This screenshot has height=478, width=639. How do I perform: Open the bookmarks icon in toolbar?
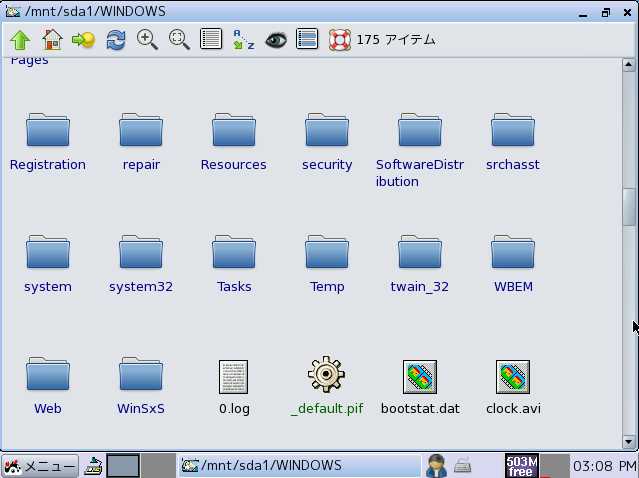[83, 40]
